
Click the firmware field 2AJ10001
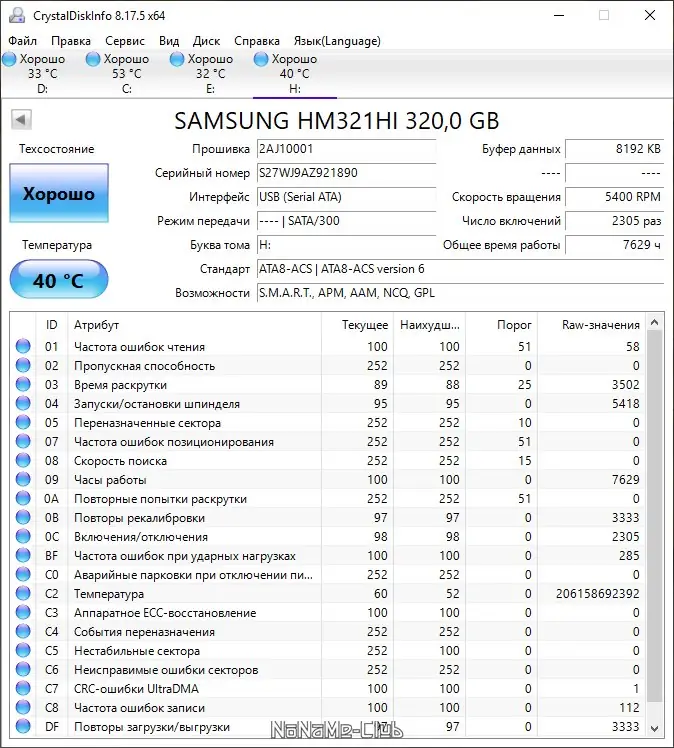click(x=346, y=149)
